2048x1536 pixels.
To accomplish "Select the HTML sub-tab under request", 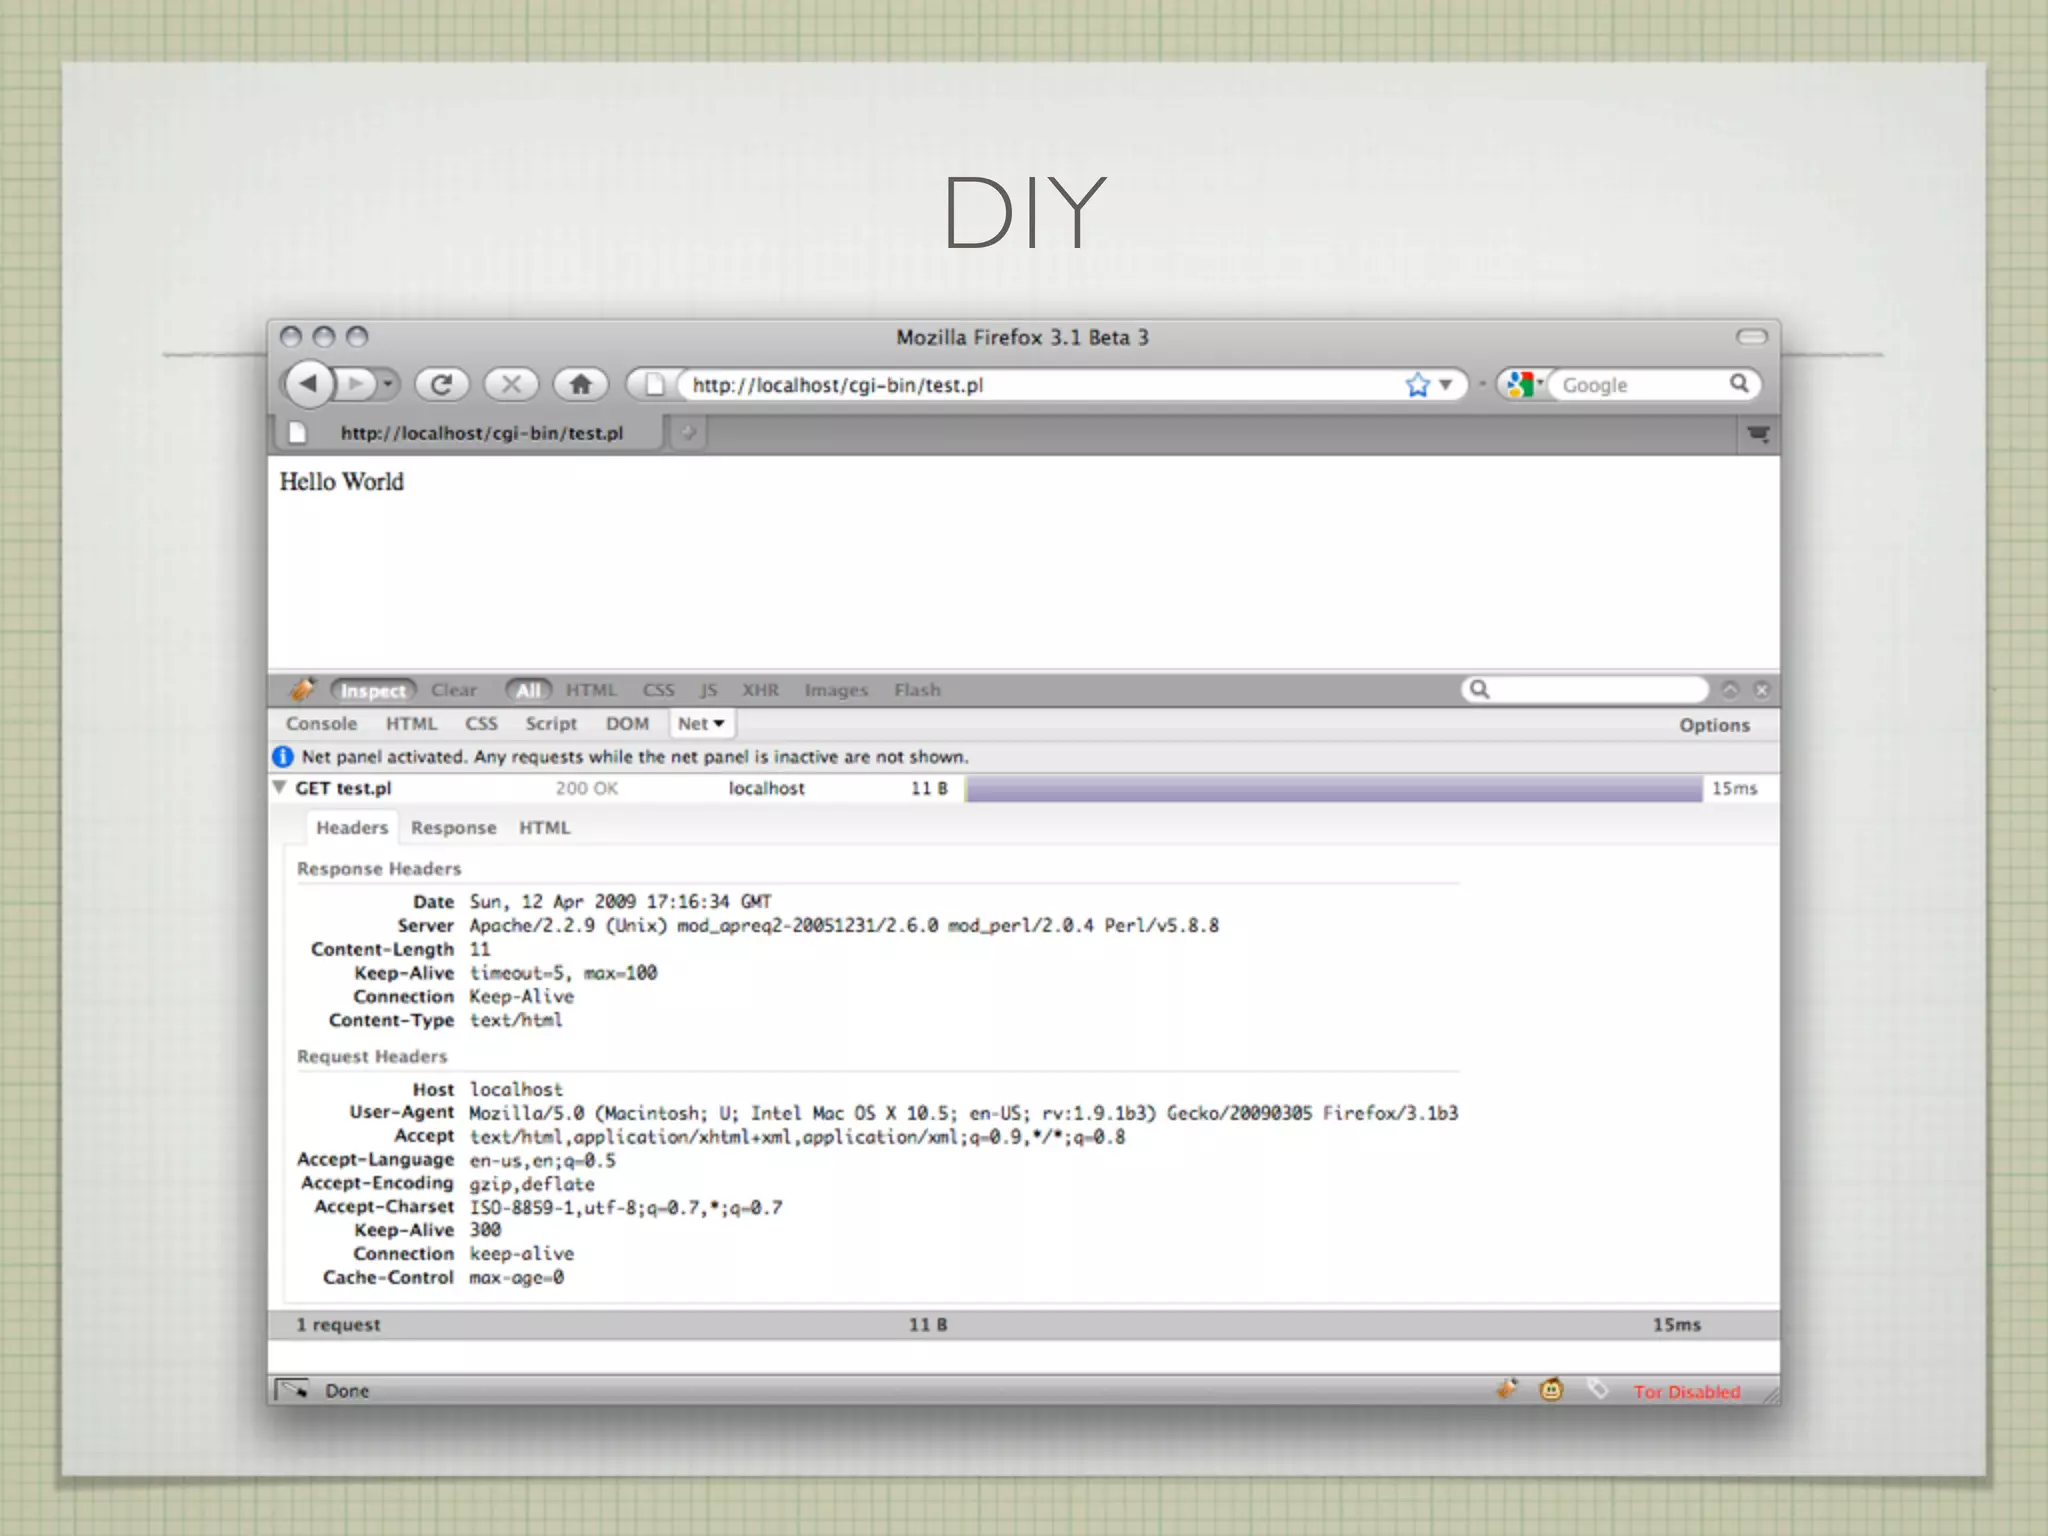I will [x=544, y=828].
